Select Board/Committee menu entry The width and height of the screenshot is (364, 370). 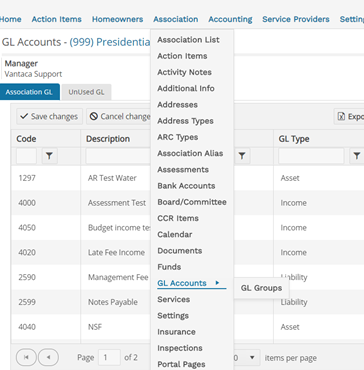click(x=192, y=202)
